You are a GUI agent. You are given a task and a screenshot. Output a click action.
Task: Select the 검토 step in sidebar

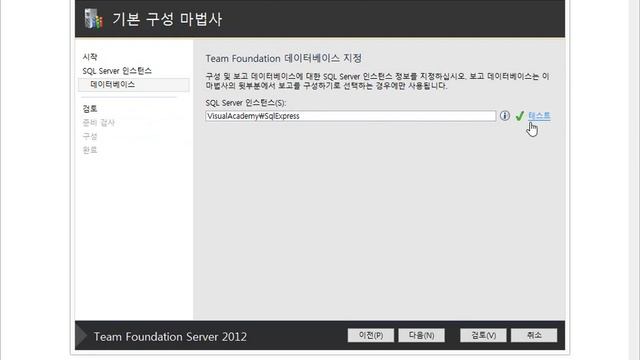(90, 109)
